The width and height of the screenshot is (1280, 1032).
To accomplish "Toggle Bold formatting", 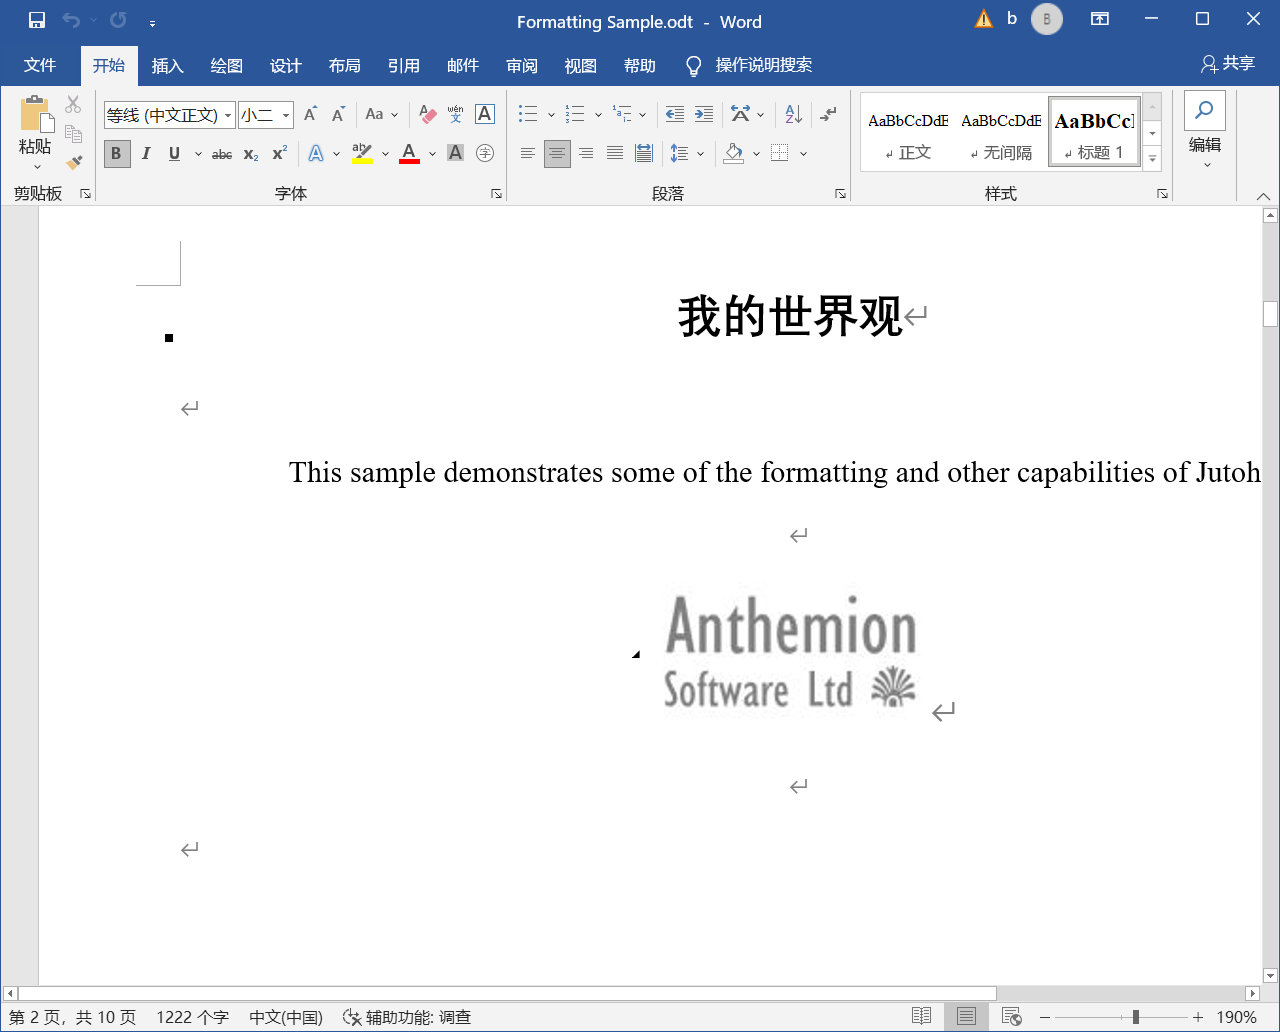I will [117, 153].
